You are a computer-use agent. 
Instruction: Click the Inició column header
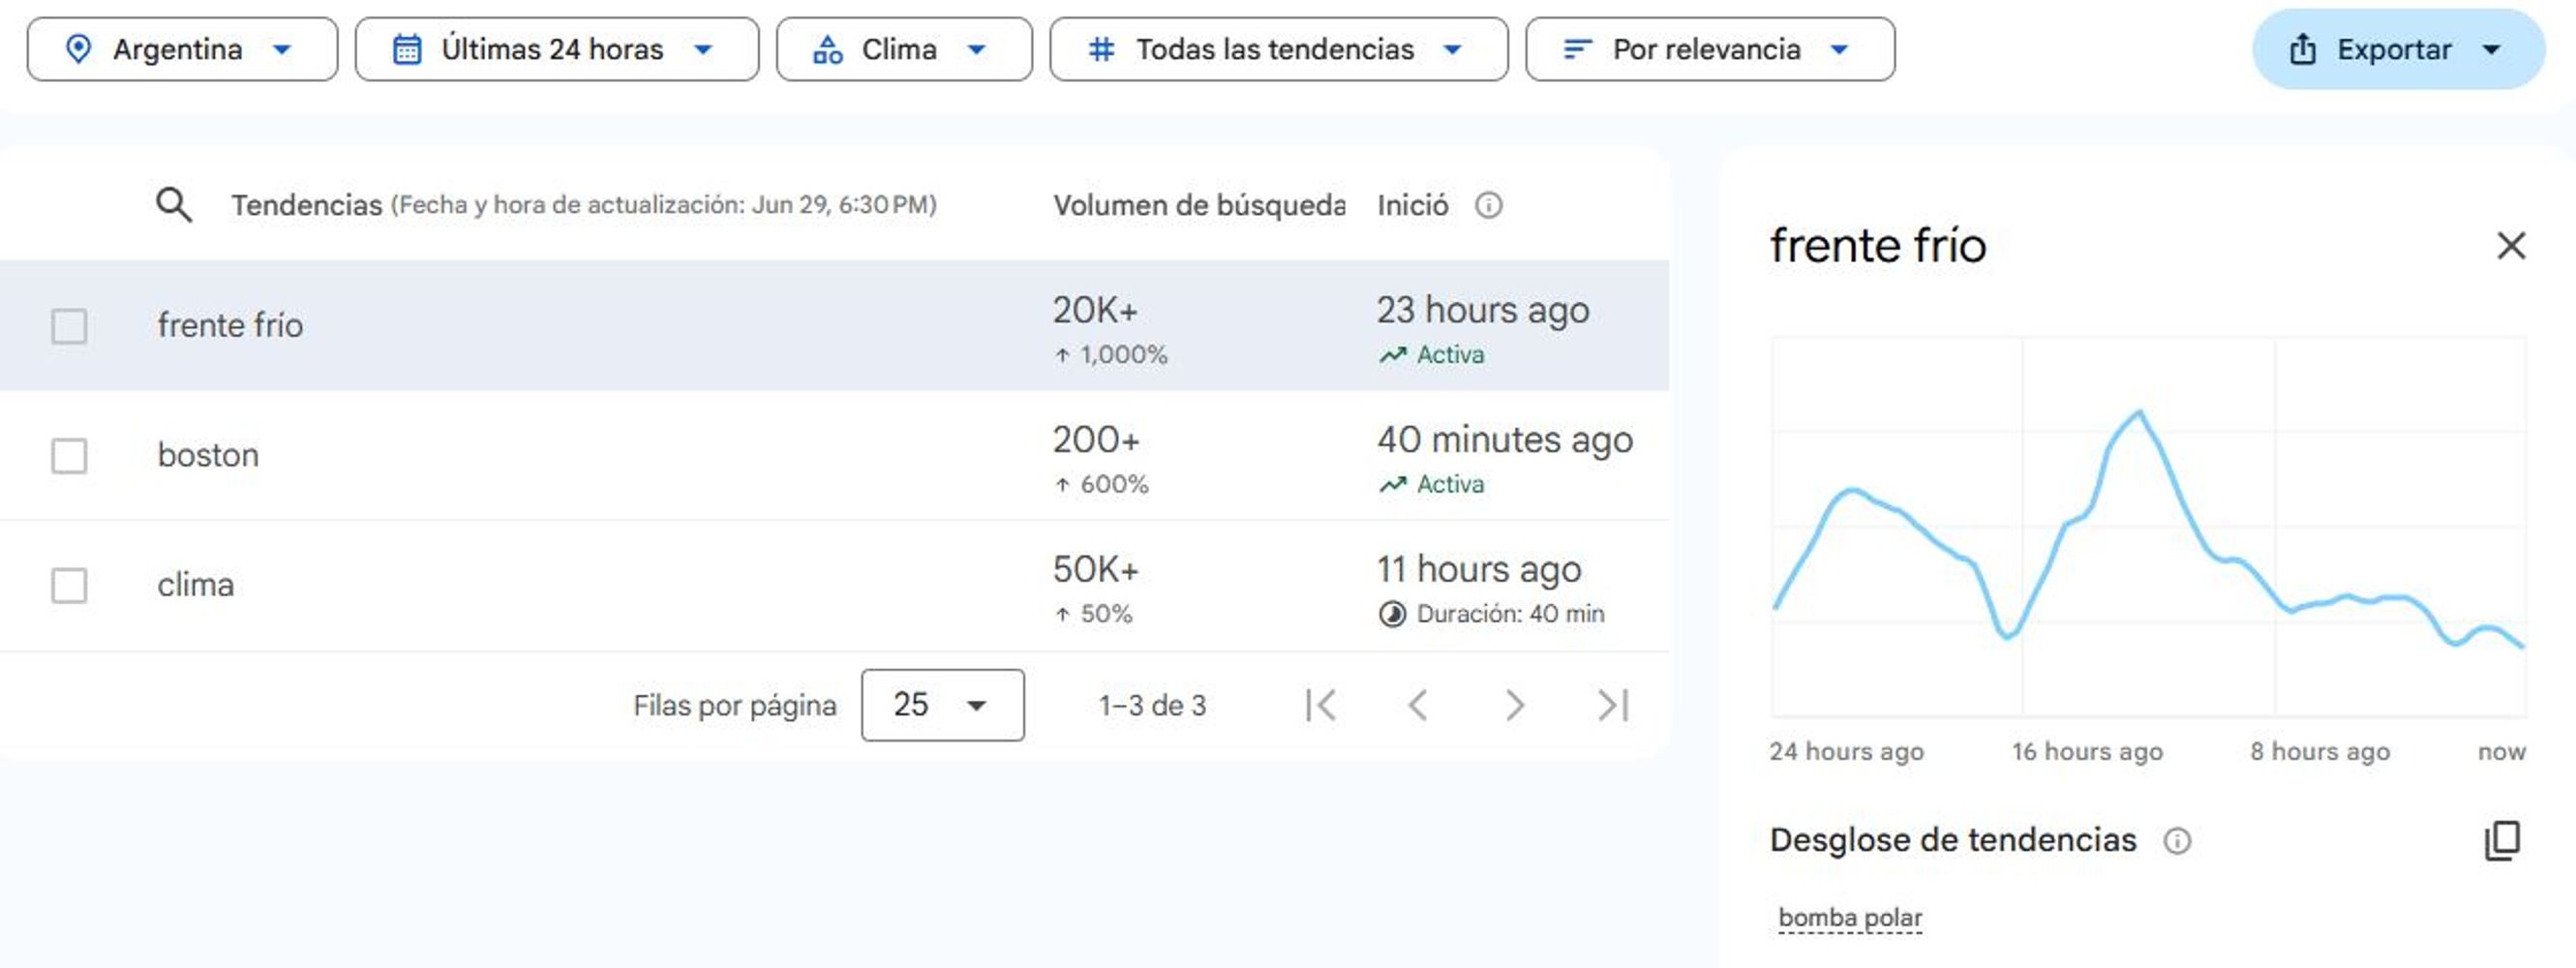point(1412,205)
